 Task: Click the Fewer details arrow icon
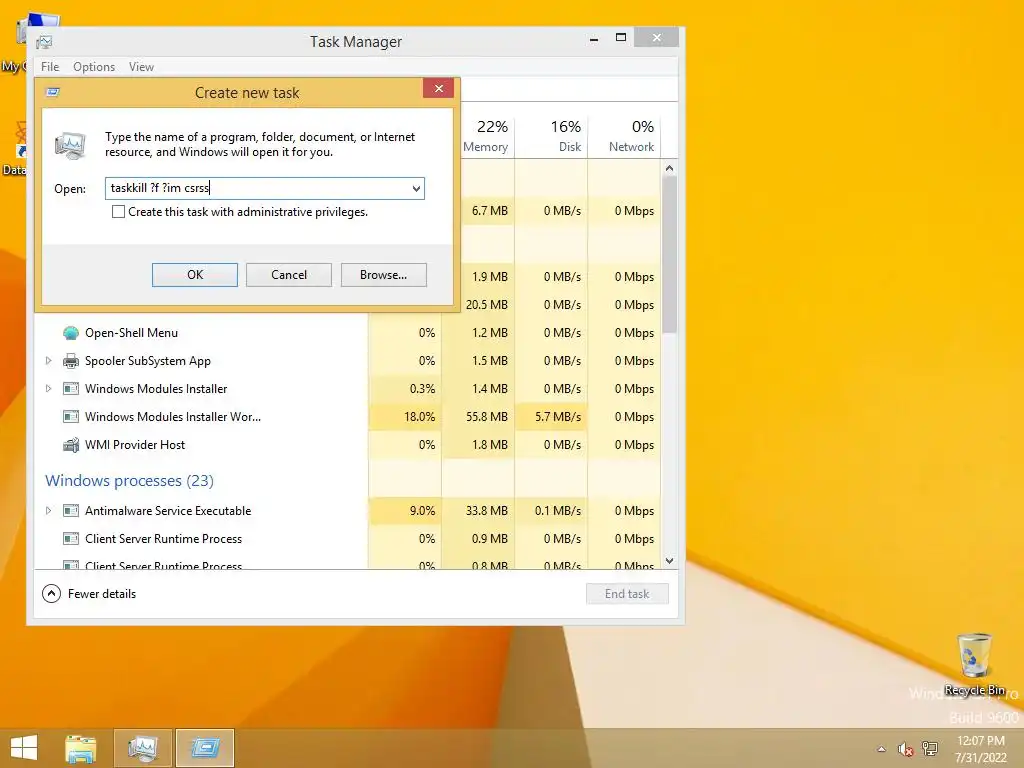pos(51,594)
